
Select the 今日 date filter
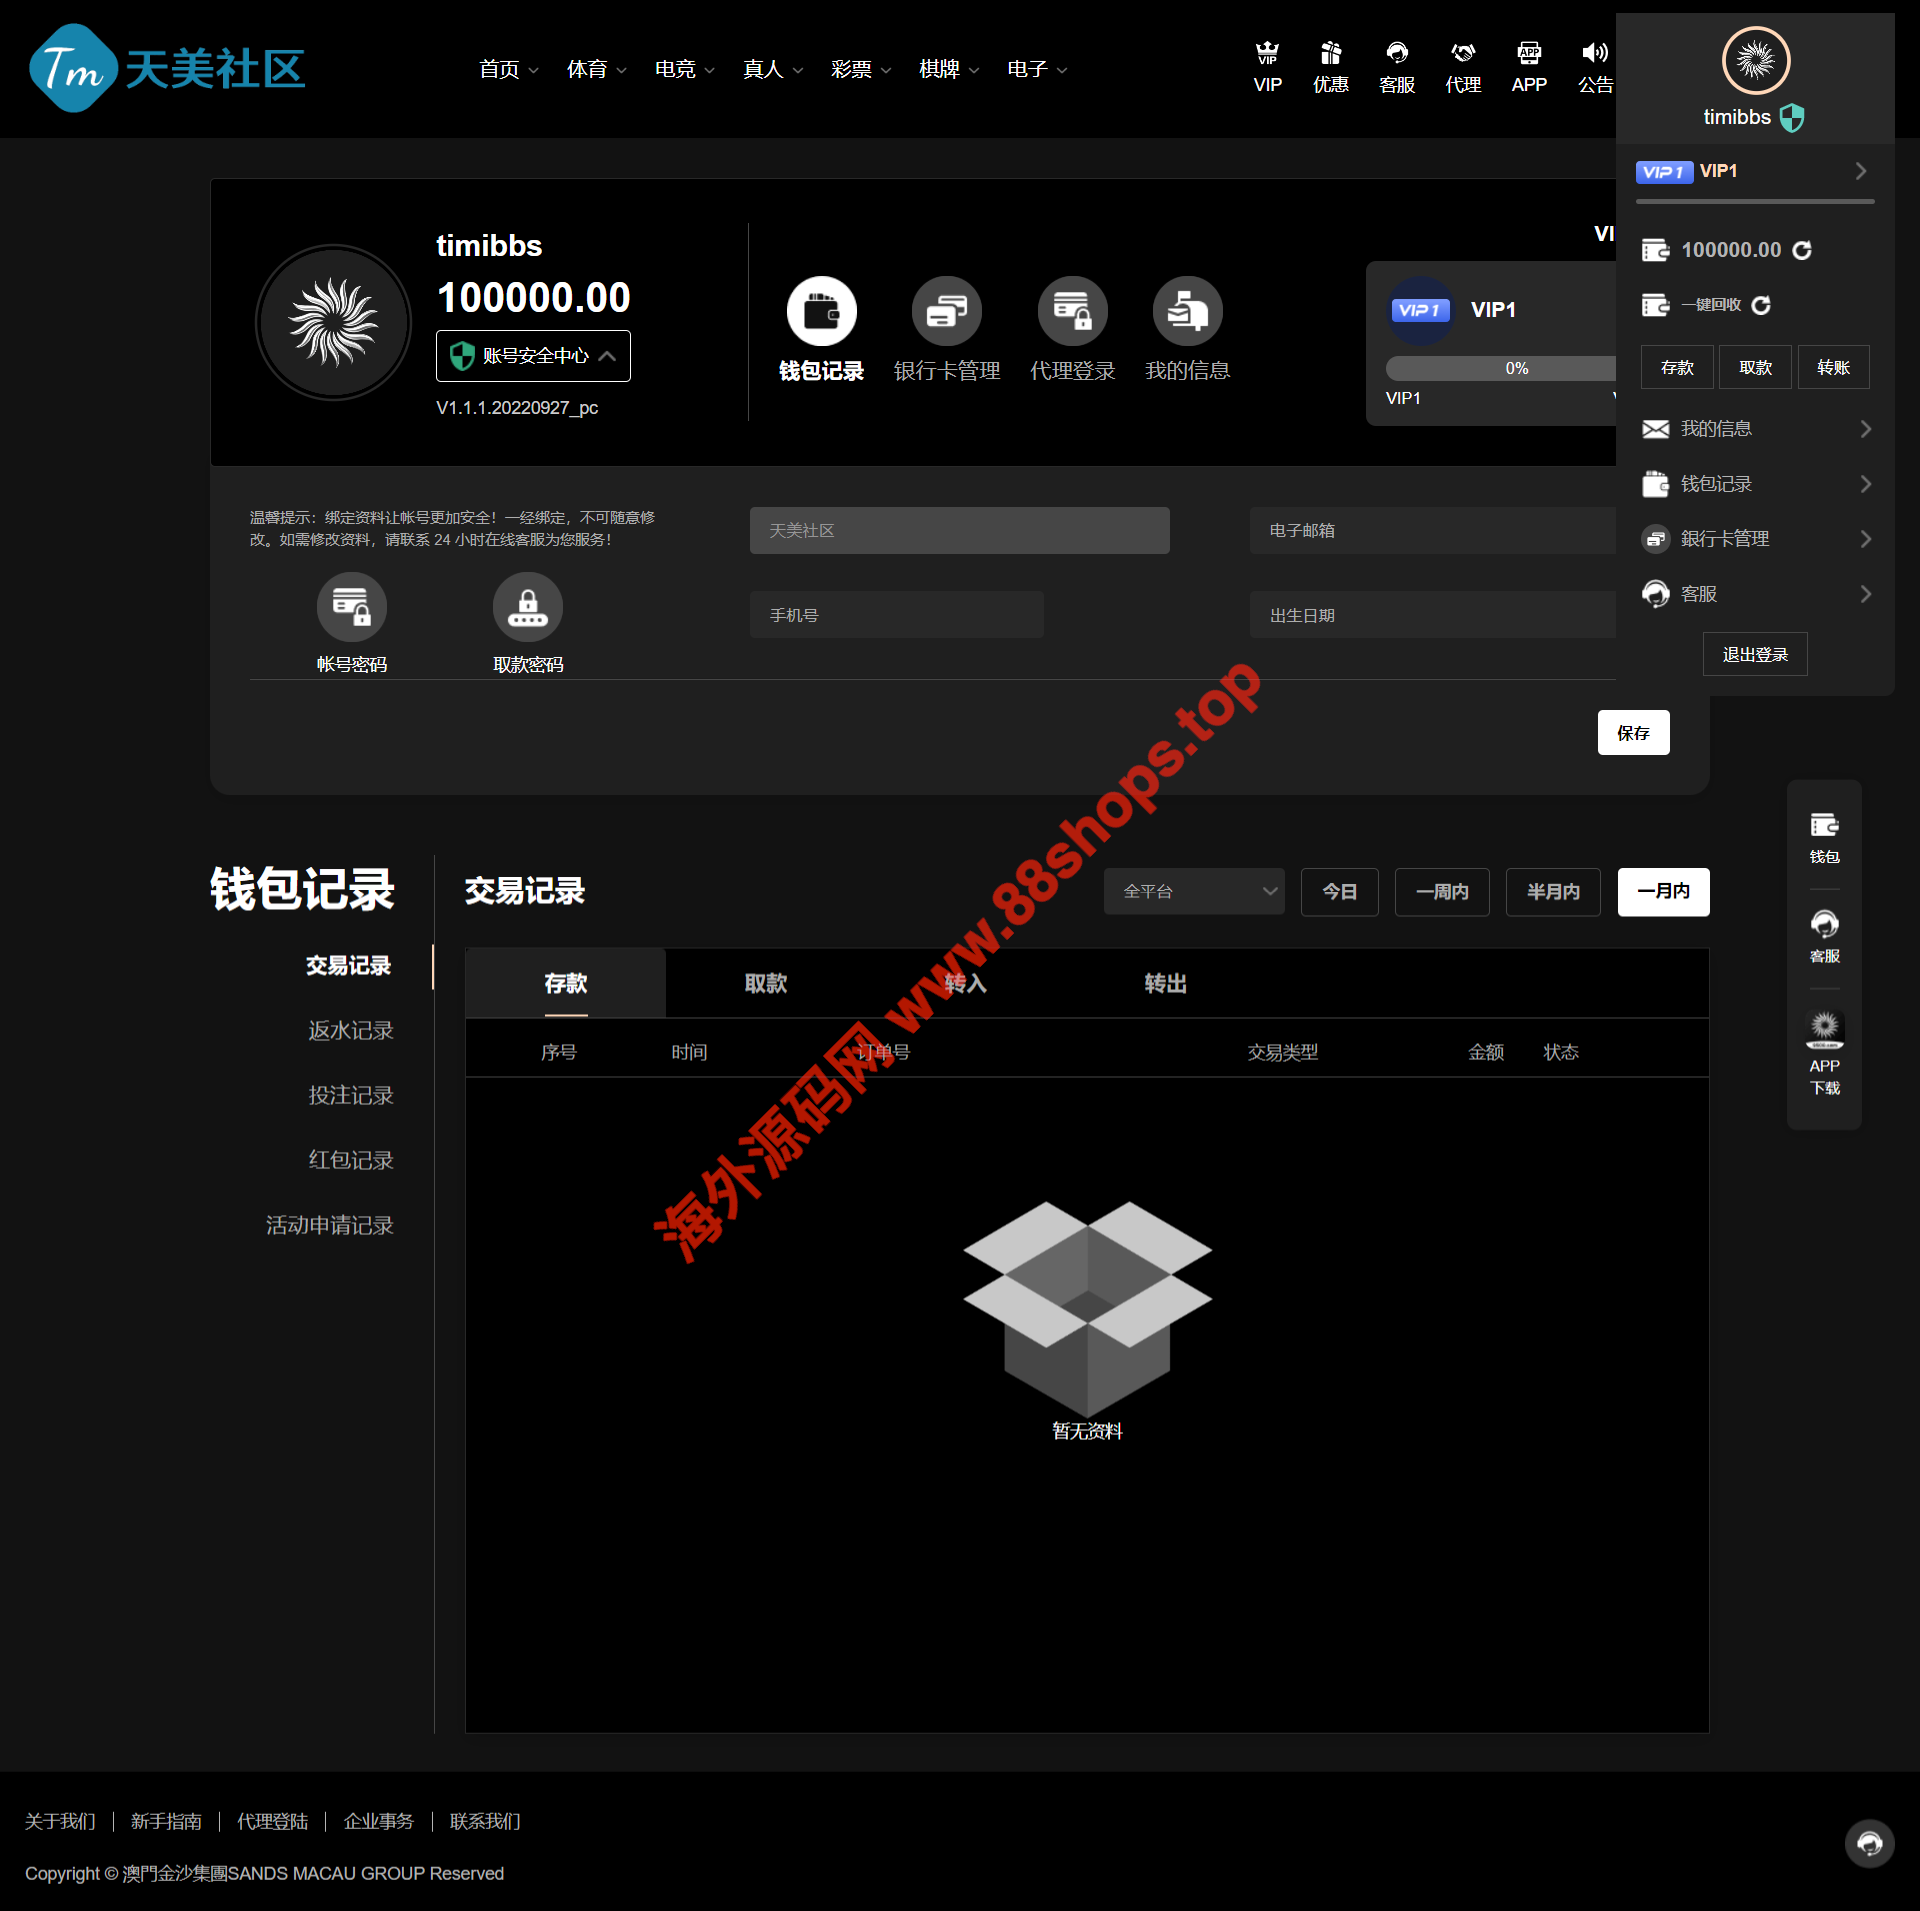1339,891
